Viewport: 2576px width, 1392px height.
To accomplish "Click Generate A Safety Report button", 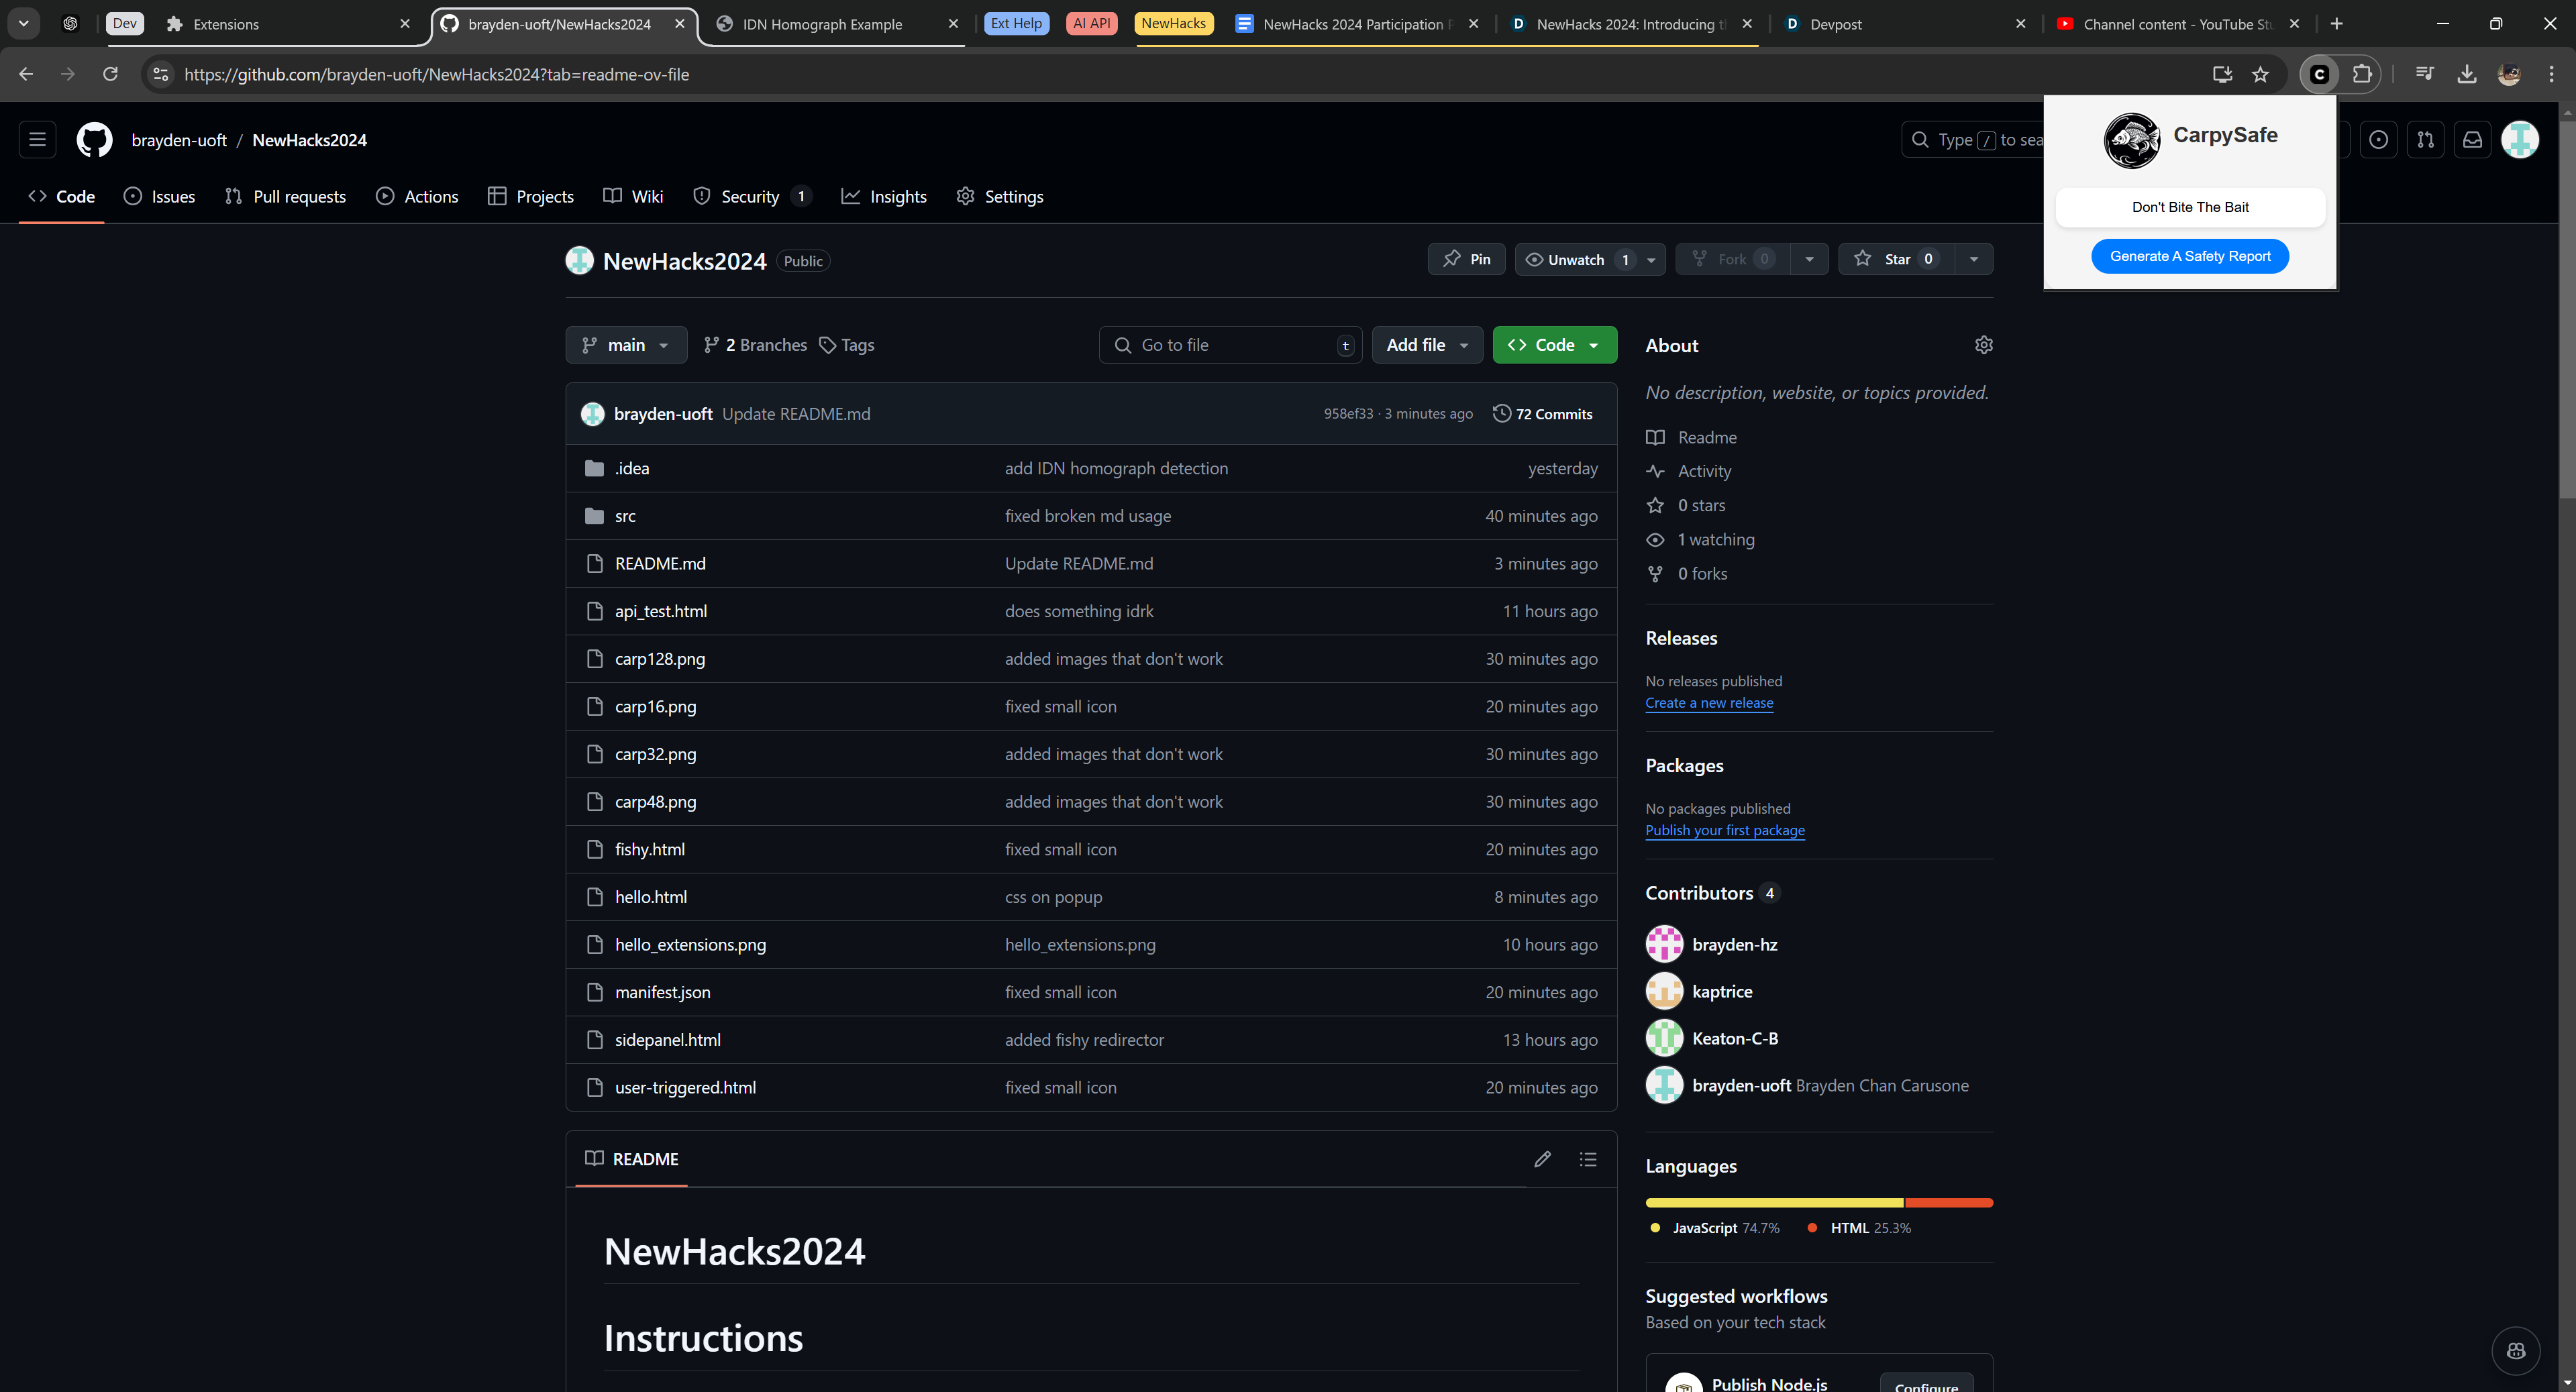I will point(2190,256).
